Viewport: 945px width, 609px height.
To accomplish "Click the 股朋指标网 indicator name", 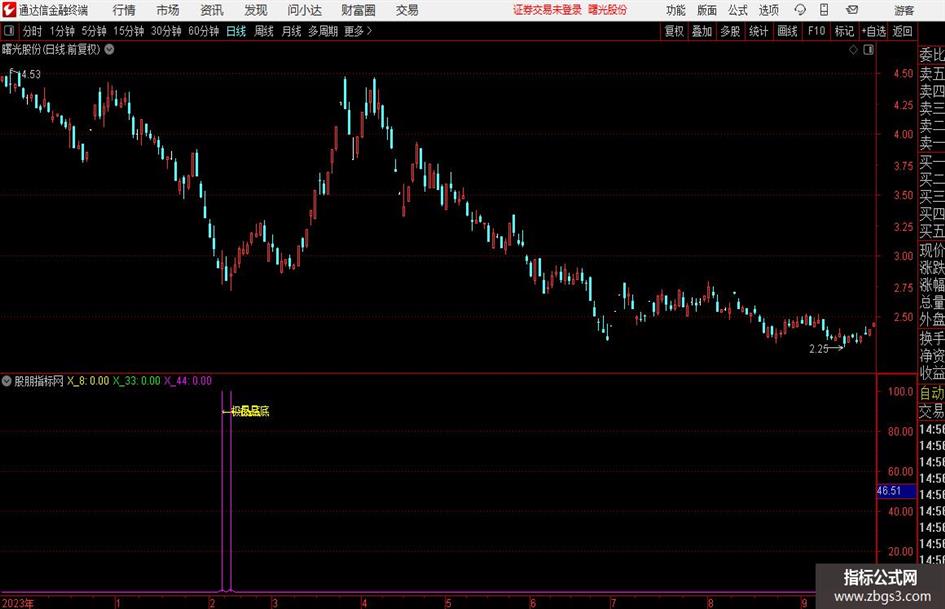I will 39,380.
